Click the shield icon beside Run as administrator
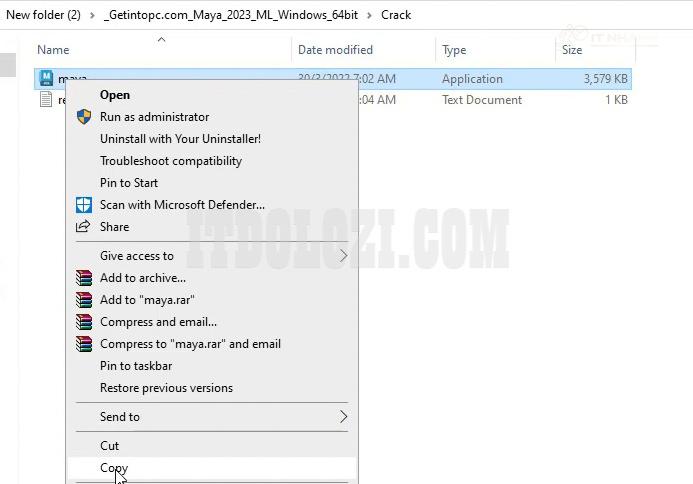Viewport: 693px width, 484px height. 84,117
